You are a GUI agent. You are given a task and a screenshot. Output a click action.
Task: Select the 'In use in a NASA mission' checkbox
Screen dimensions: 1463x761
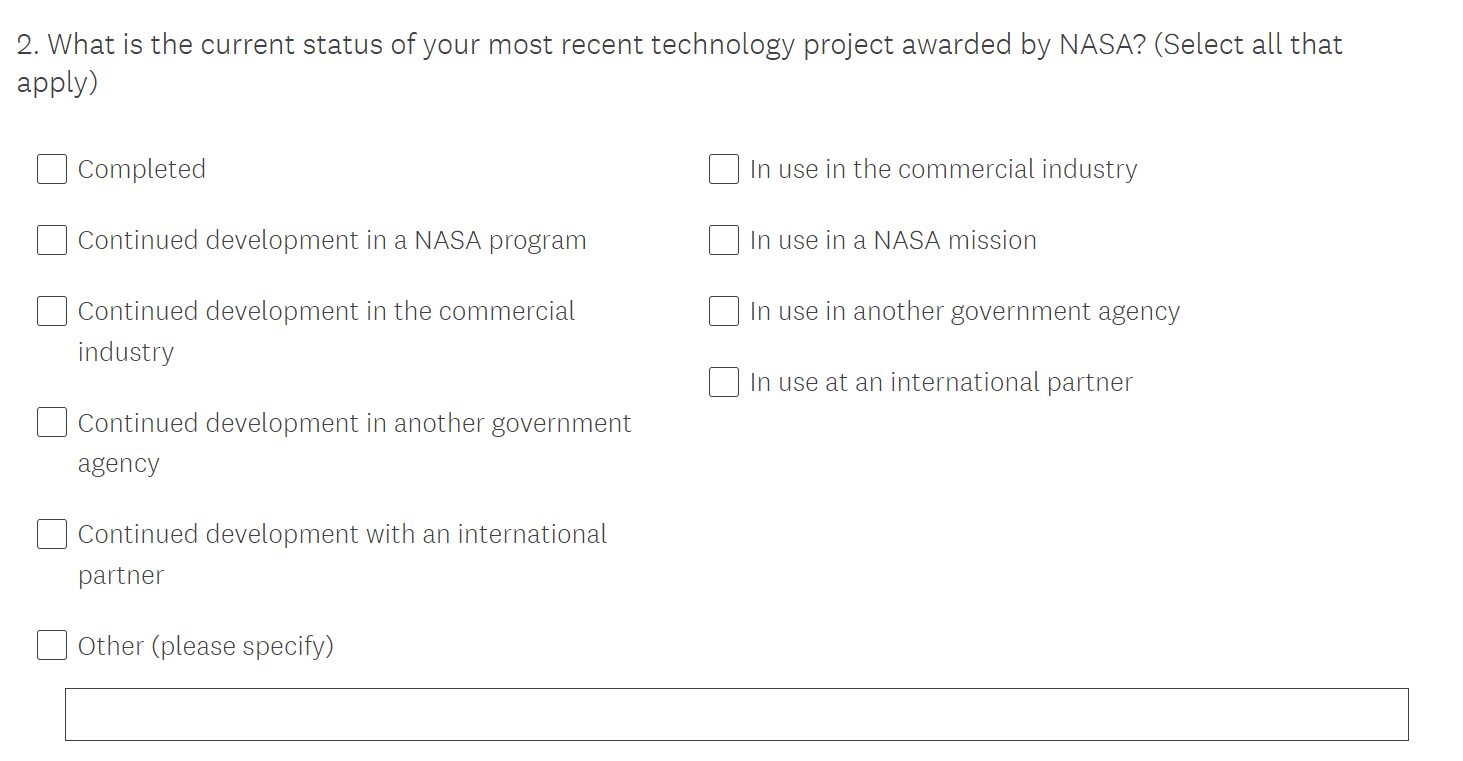724,240
